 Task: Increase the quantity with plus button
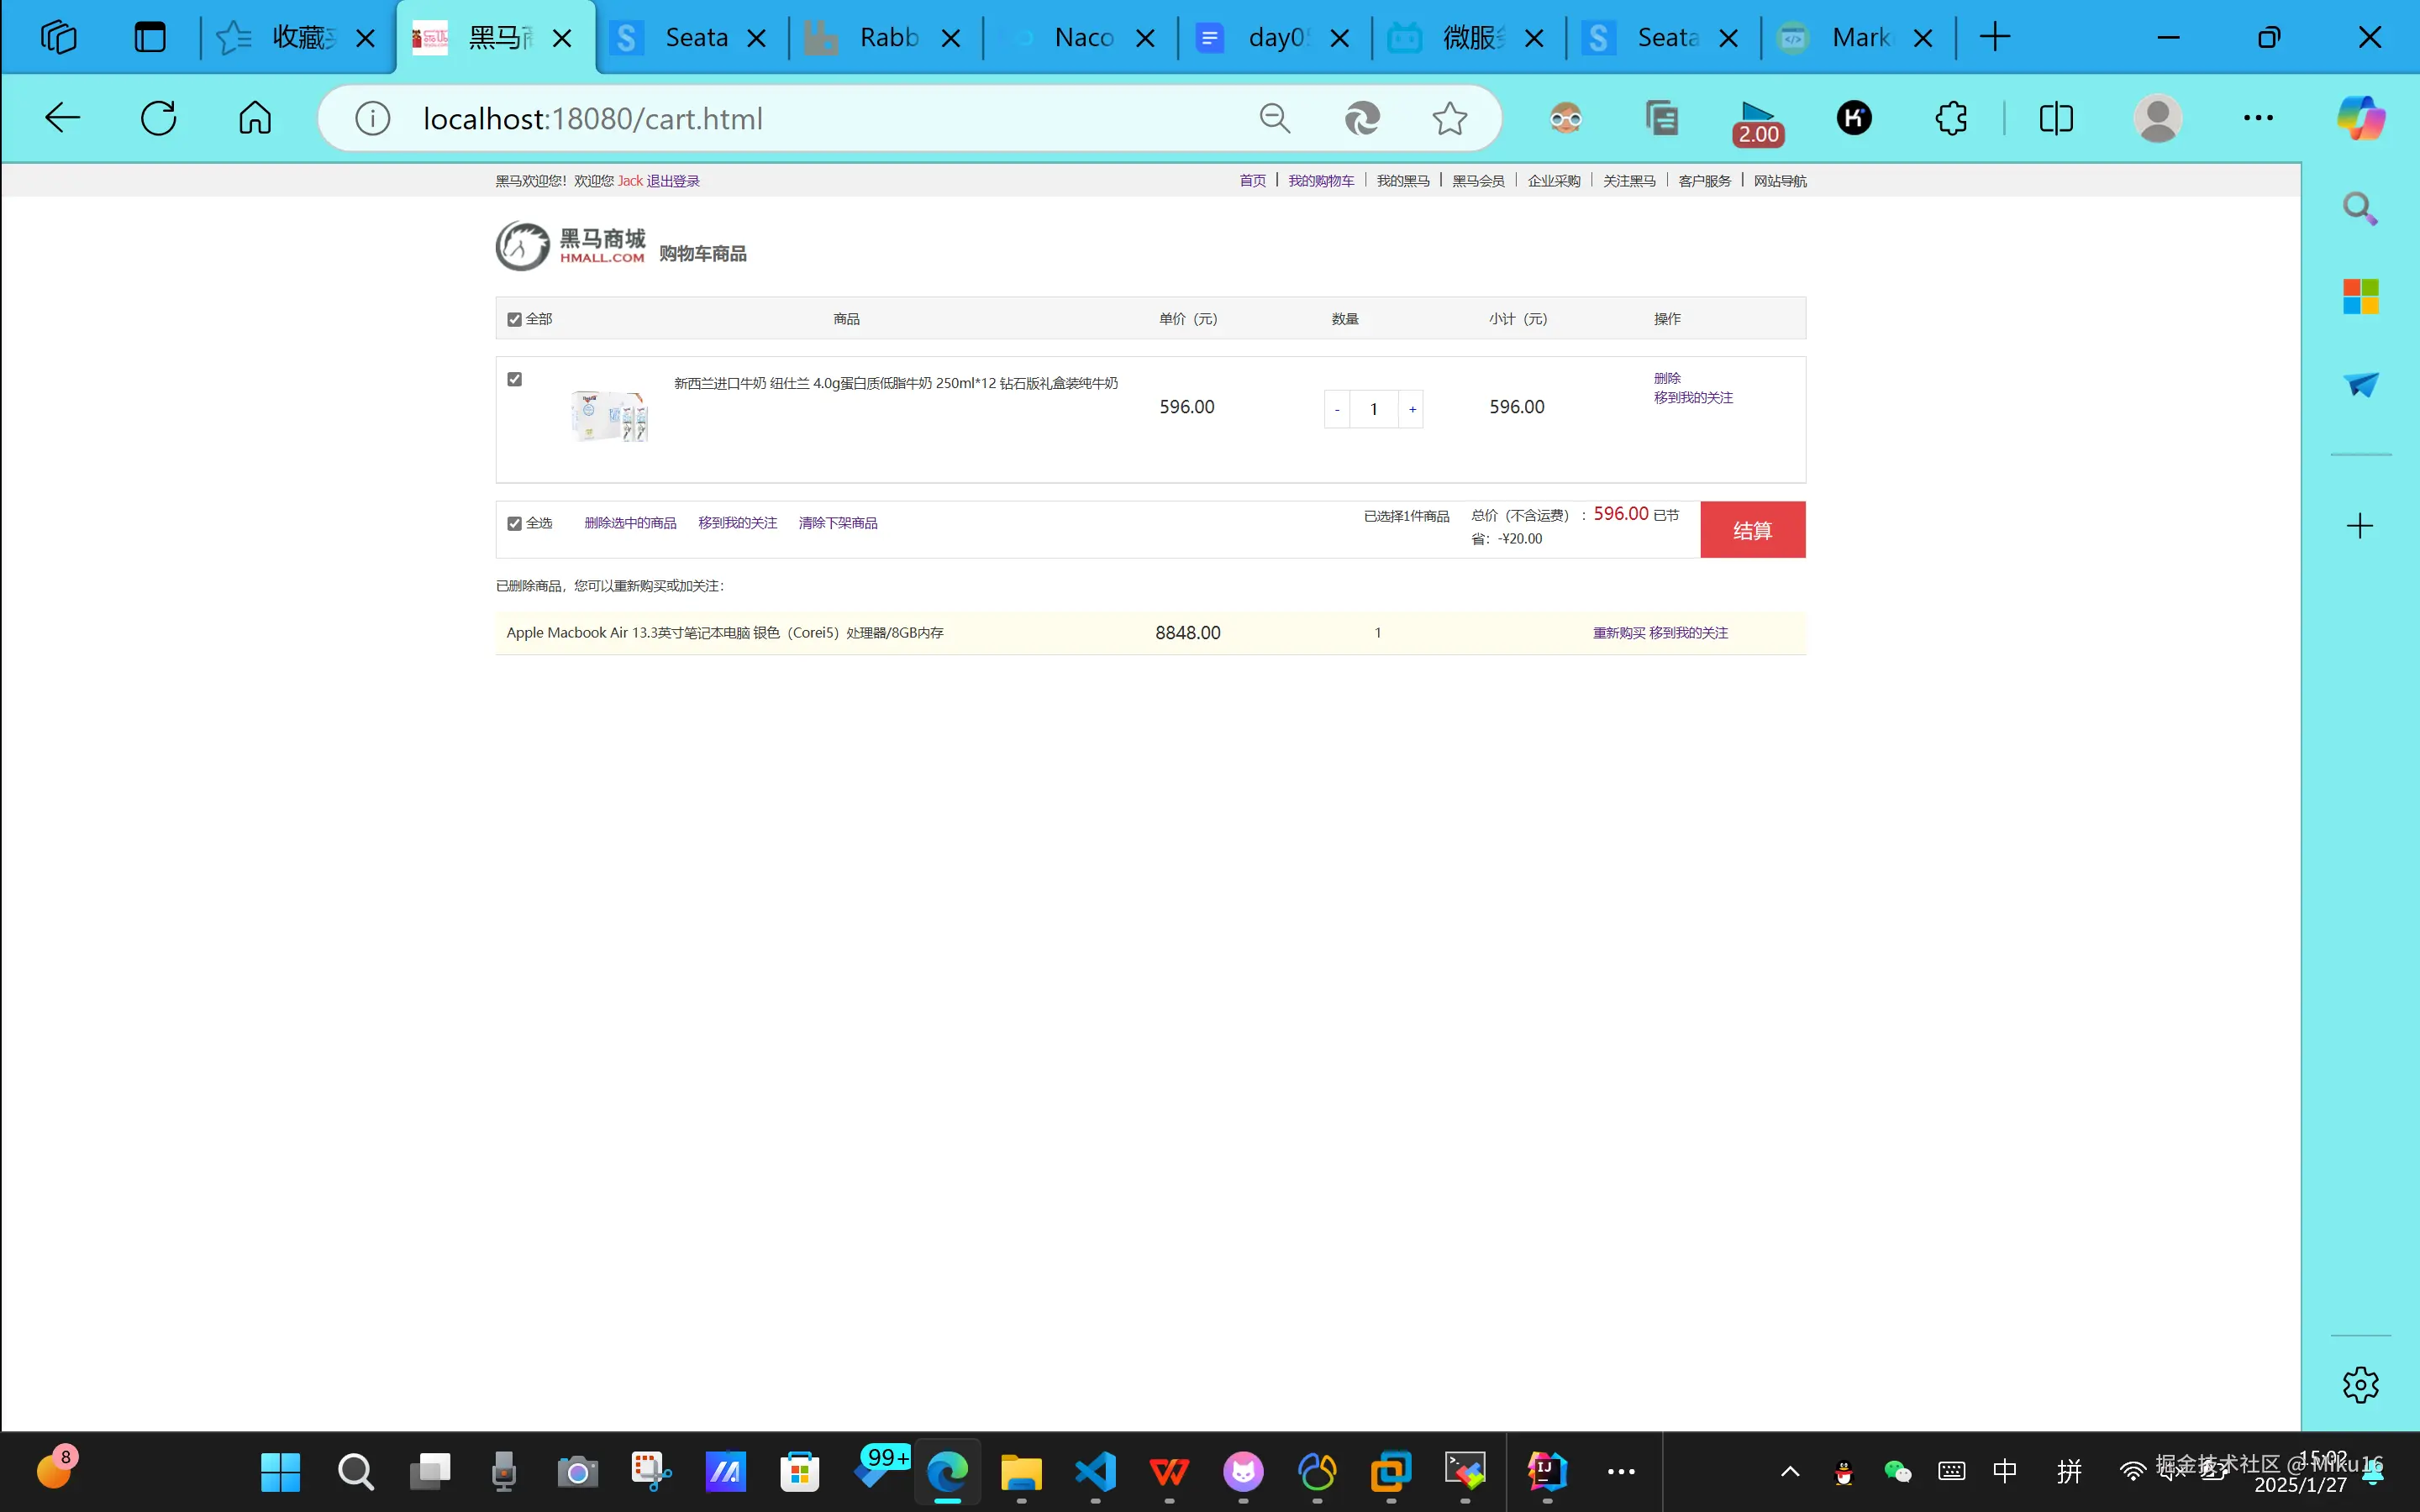[1412, 409]
